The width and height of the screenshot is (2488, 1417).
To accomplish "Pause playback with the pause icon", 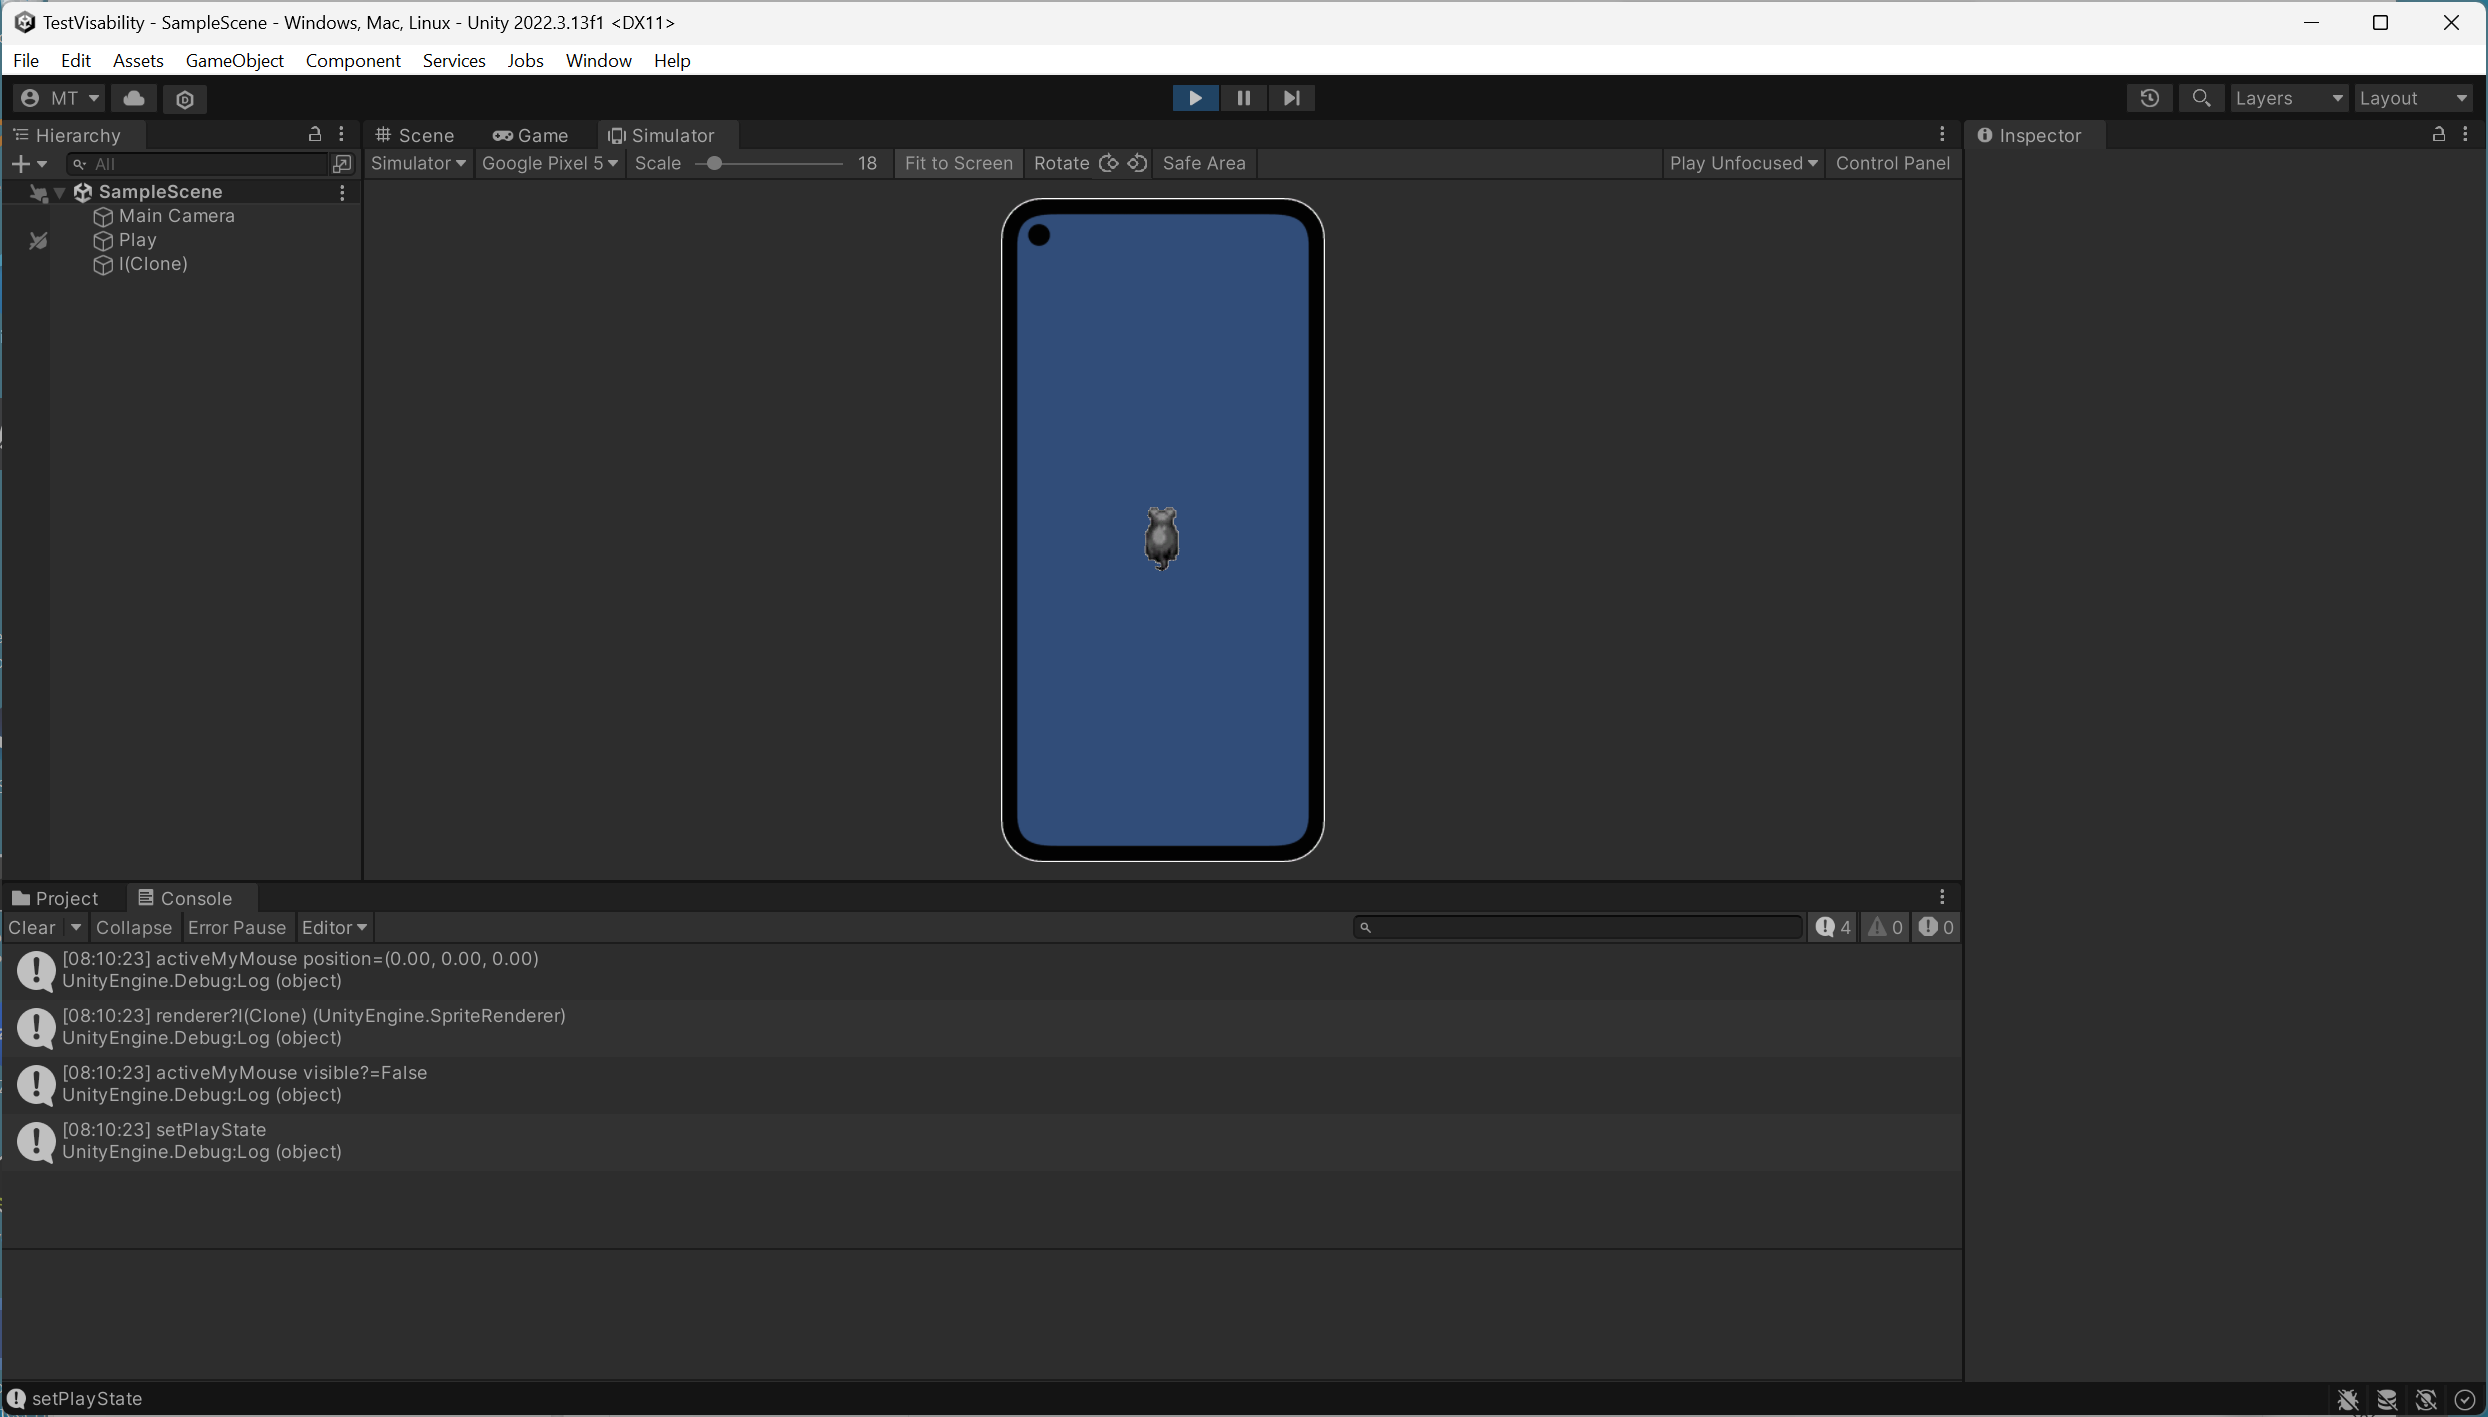I will click(x=1243, y=97).
